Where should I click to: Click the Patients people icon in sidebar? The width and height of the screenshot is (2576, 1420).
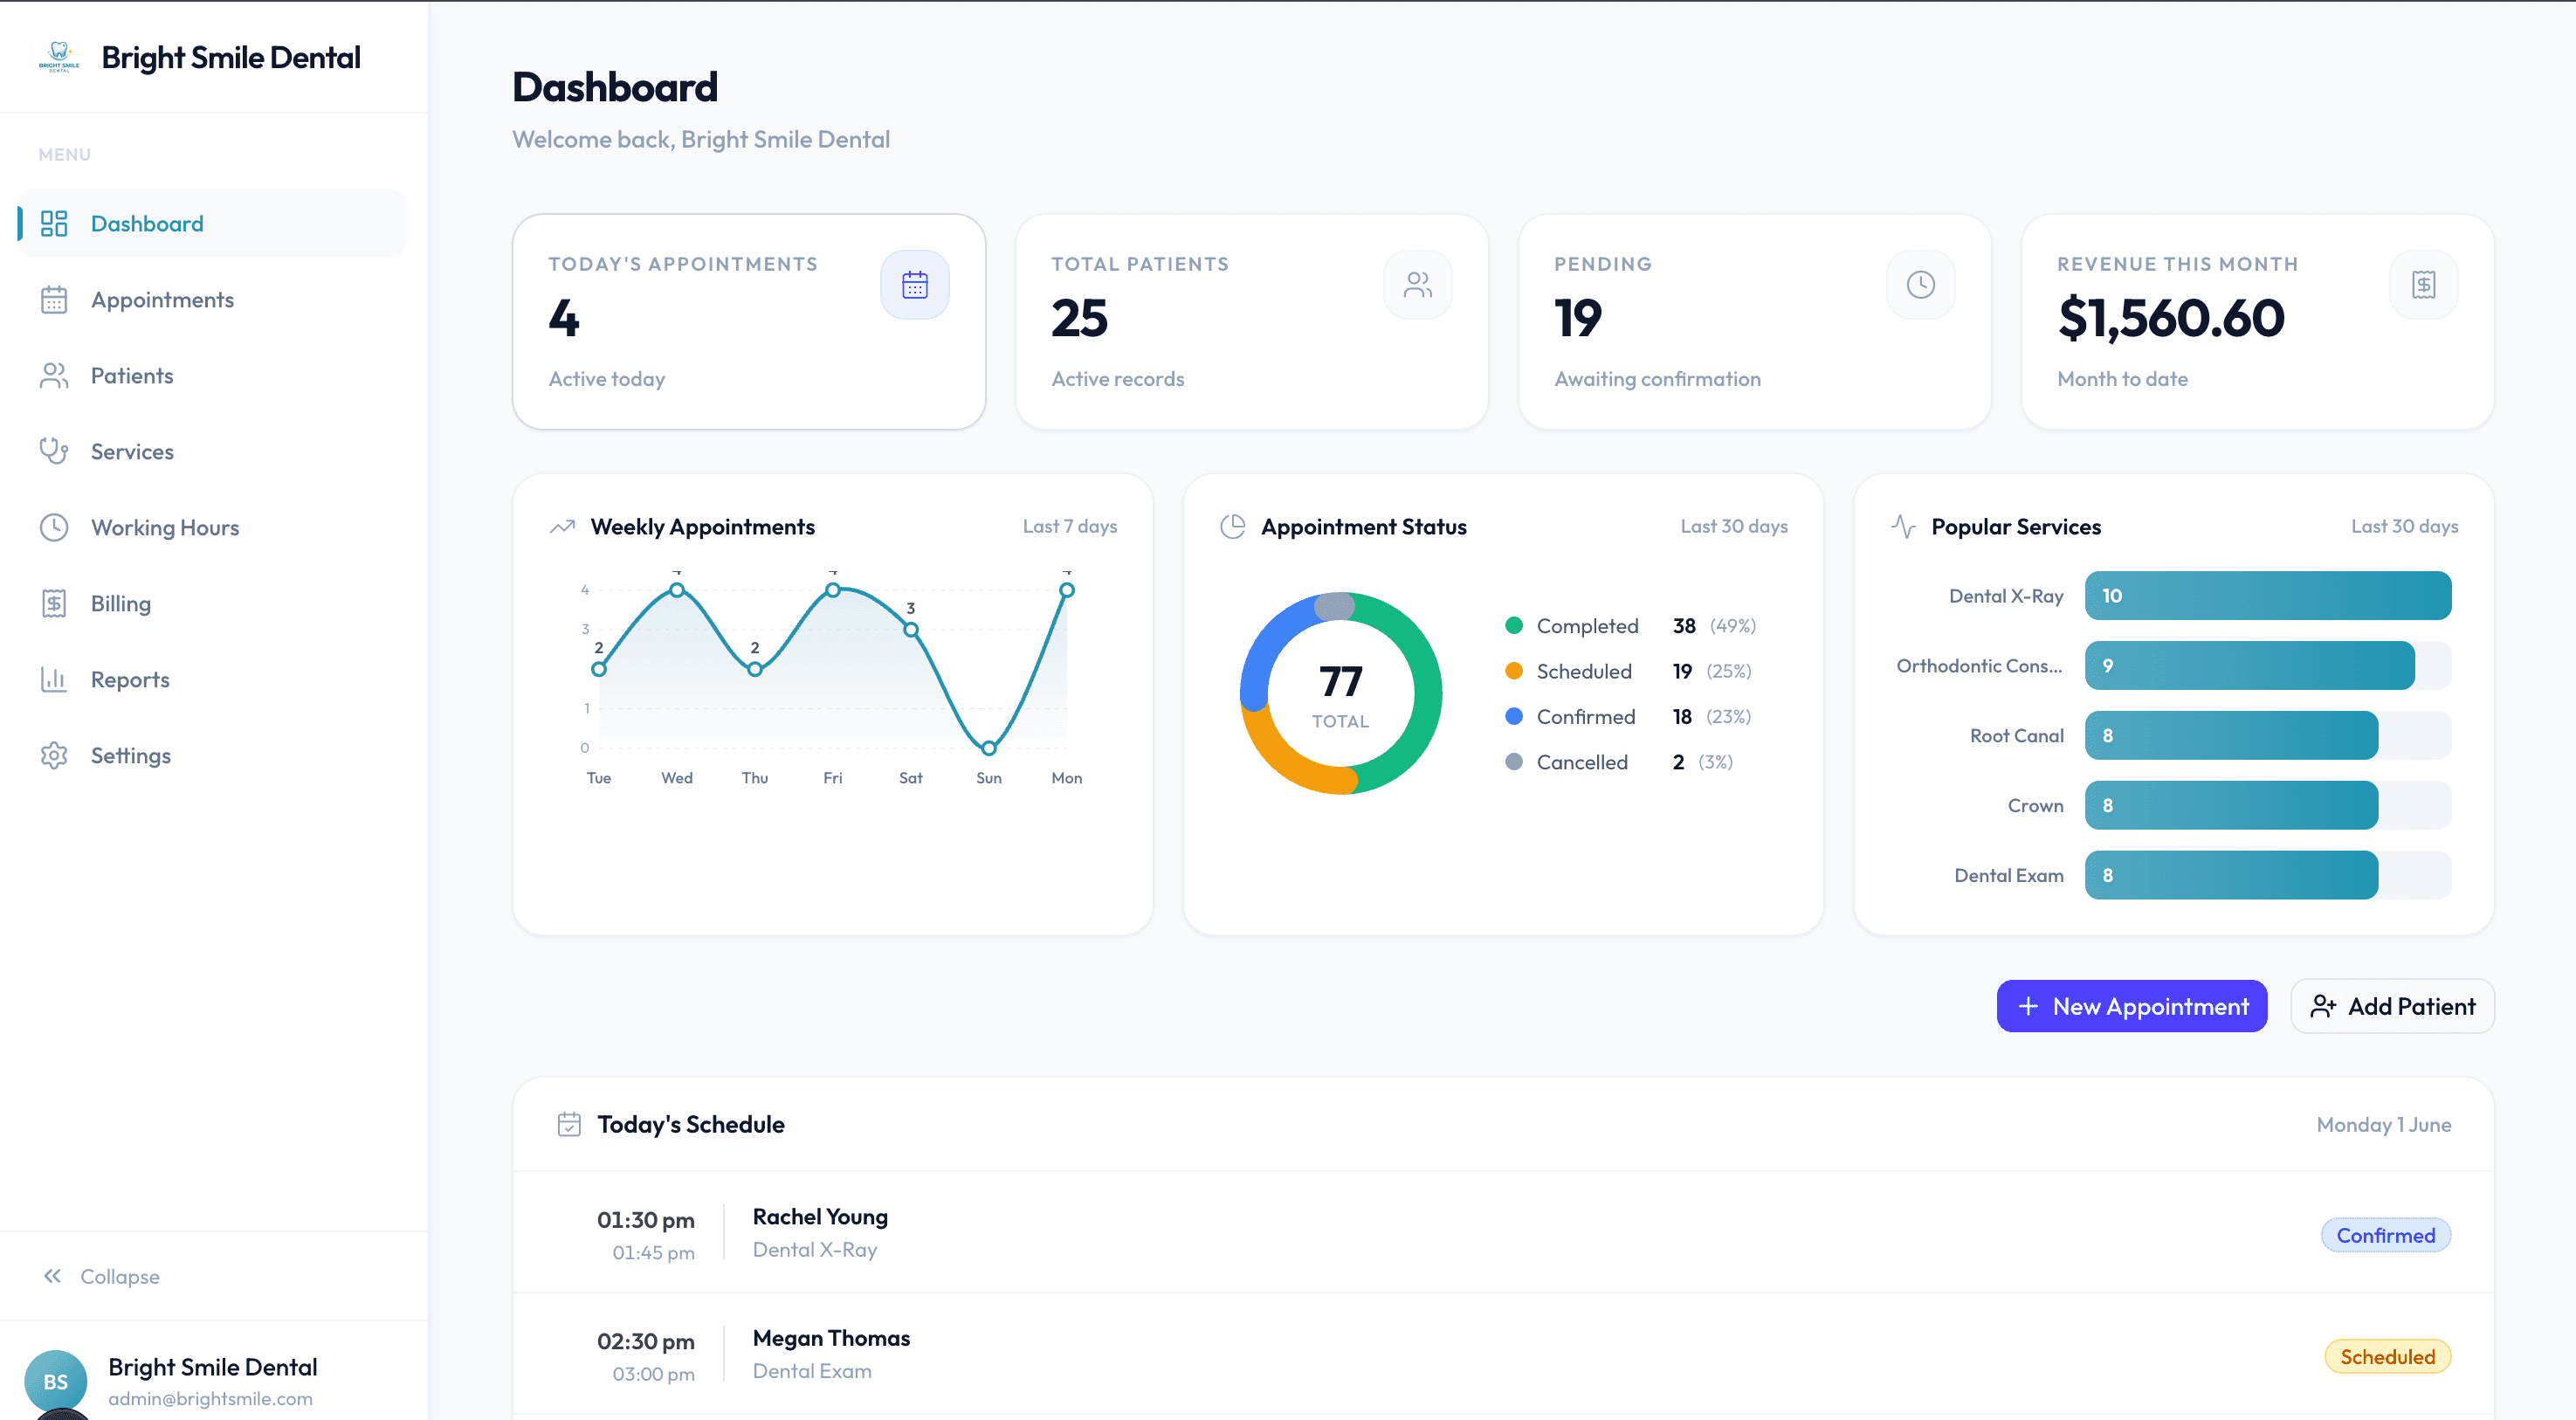coord(54,375)
